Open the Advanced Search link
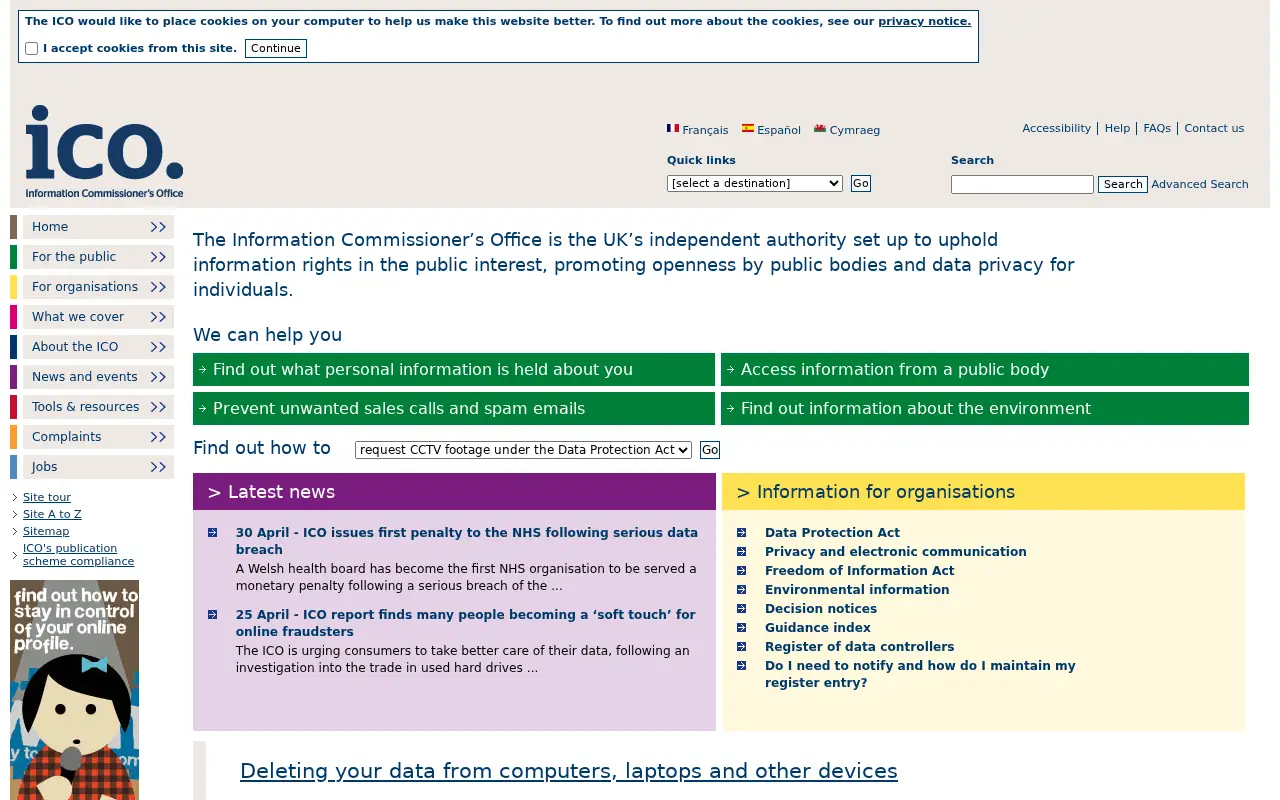The width and height of the screenshot is (1280, 800). pos(1200,184)
